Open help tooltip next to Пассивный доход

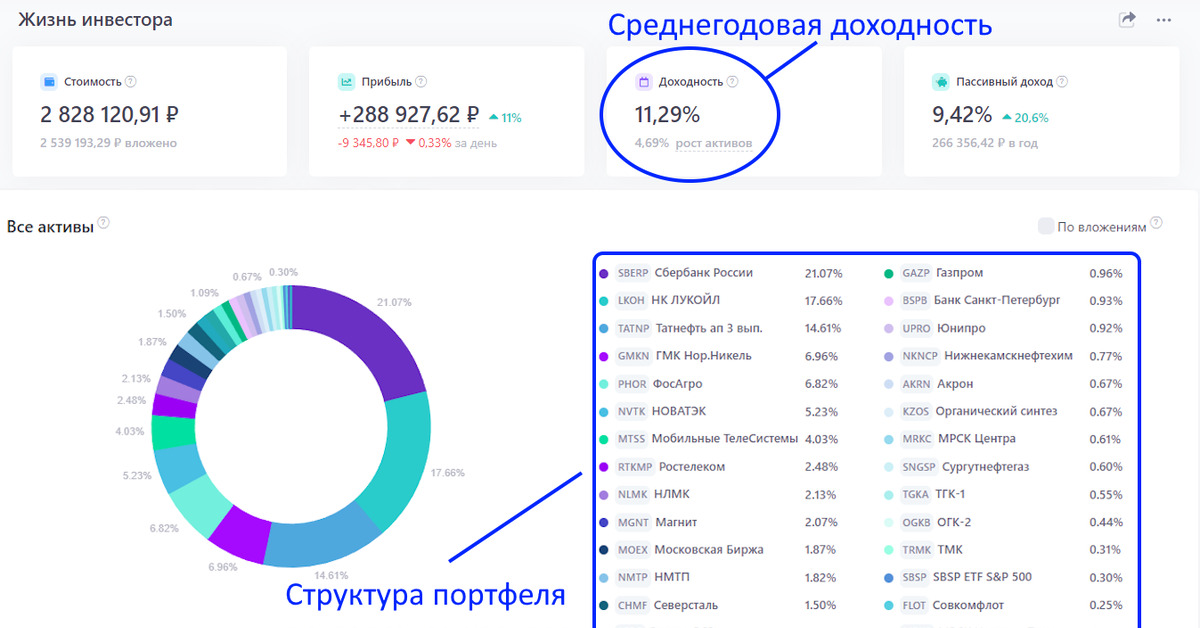point(1062,82)
